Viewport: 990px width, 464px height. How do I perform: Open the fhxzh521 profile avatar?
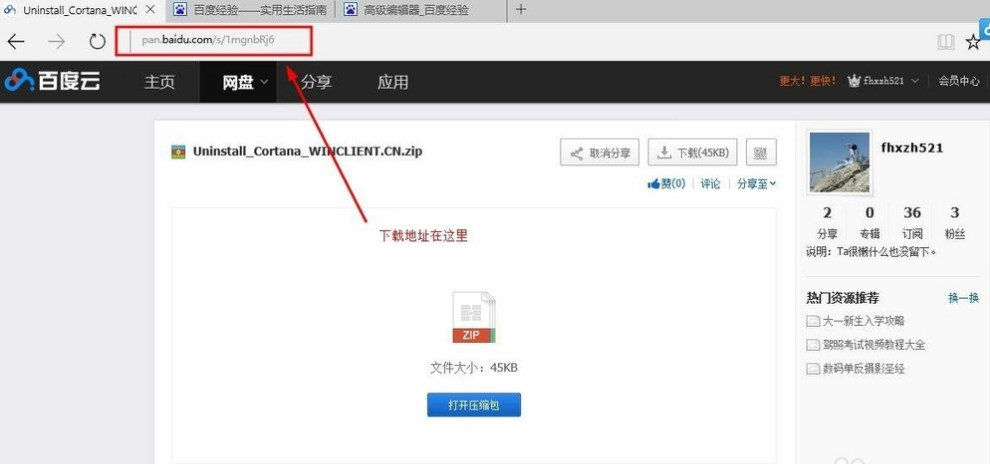coord(839,162)
